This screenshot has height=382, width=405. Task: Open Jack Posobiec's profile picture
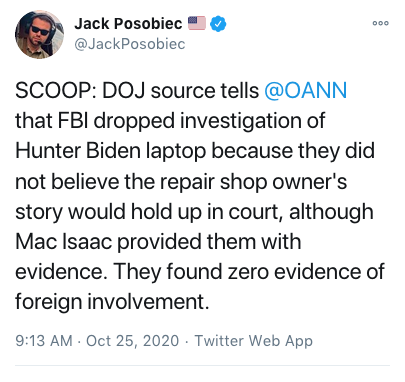tap(39, 34)
